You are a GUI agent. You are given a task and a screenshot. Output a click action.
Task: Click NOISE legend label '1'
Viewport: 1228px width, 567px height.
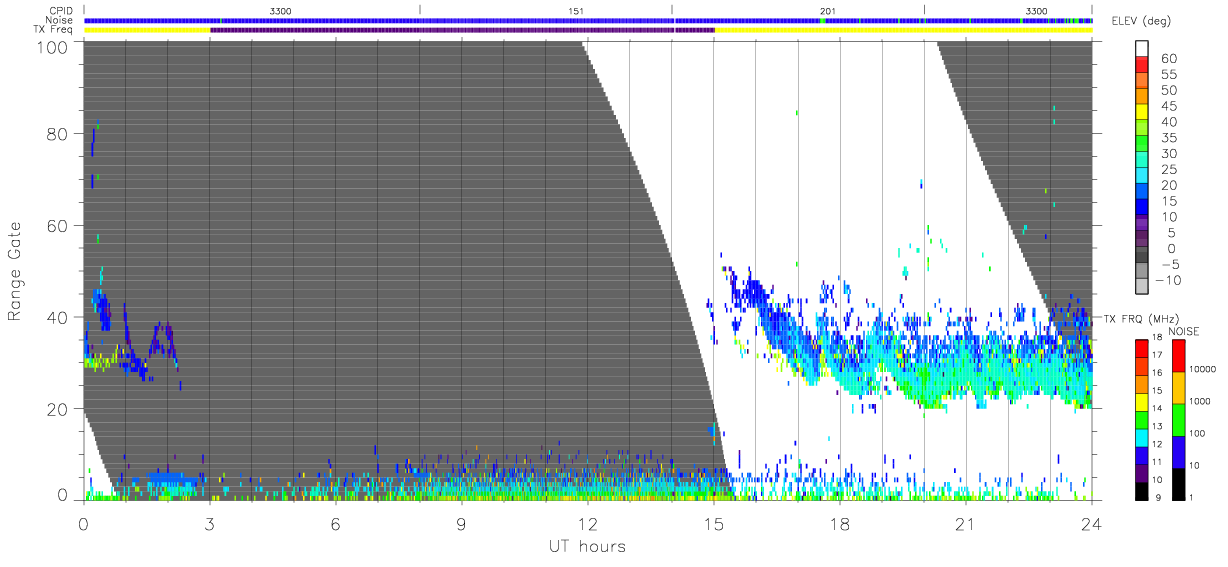coord(1190,498)
